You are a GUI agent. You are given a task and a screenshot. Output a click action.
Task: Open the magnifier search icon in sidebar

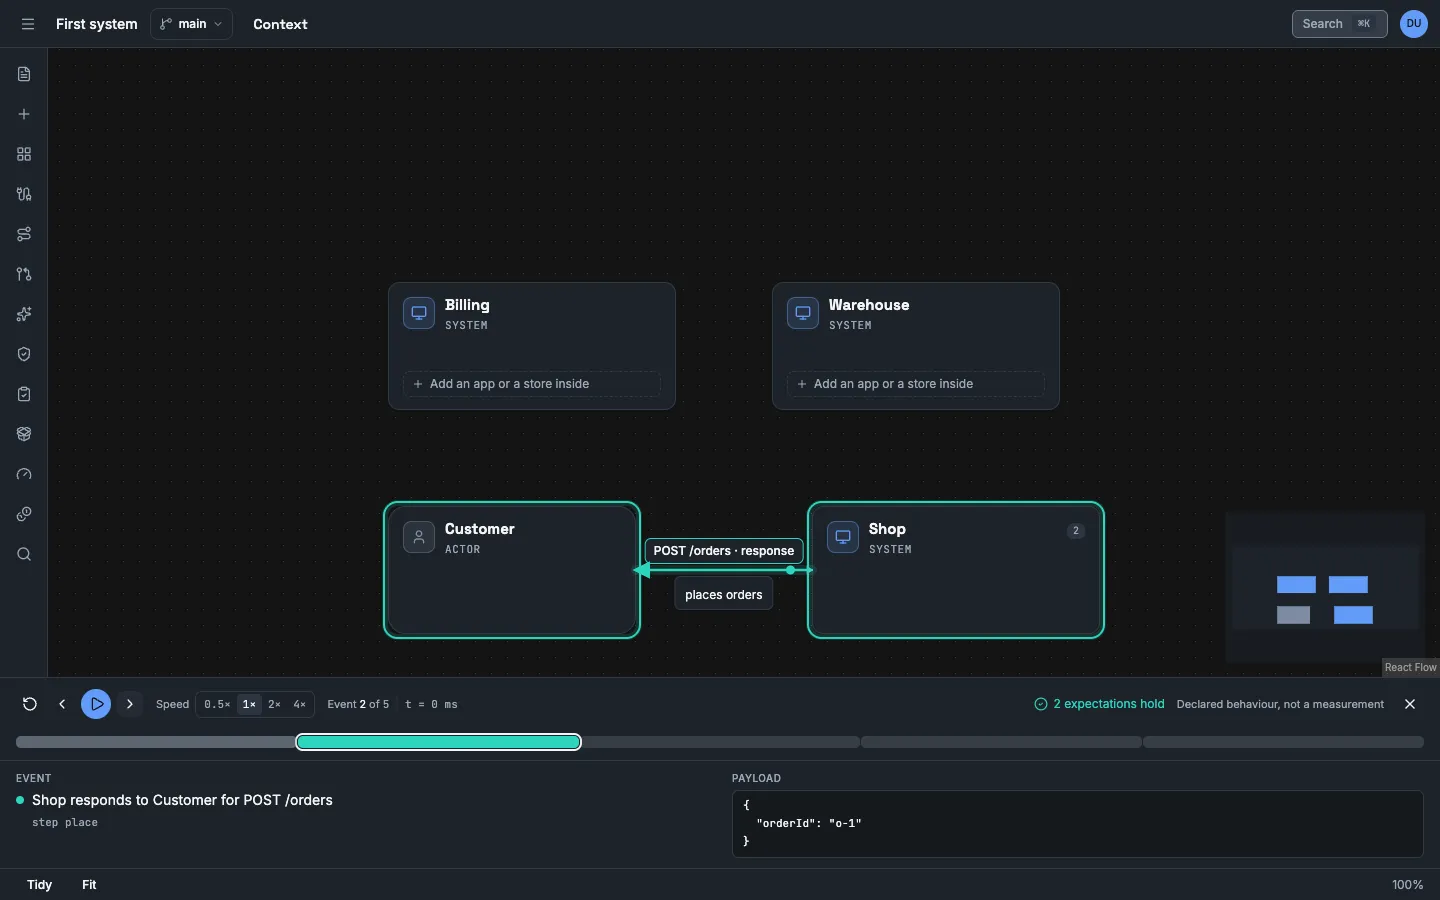(x=24, y=554)
